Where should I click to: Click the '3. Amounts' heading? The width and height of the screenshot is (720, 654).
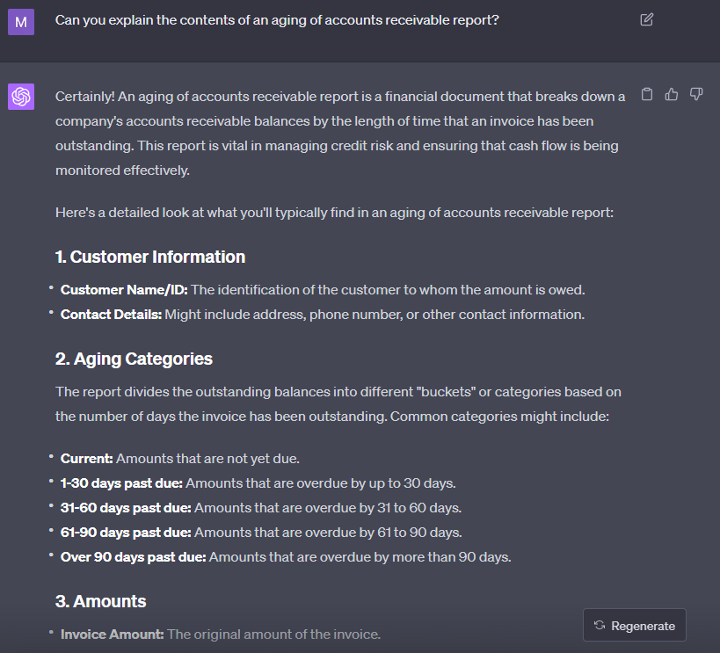[101, 601]
